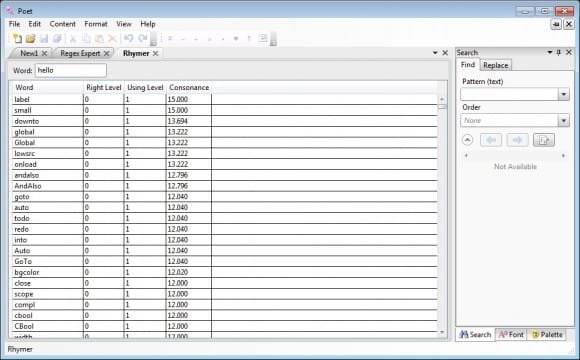The width and height of the screenshot is (580, 360).
Task: Select the Rhymer tab
Action: [x=136, y=53]
